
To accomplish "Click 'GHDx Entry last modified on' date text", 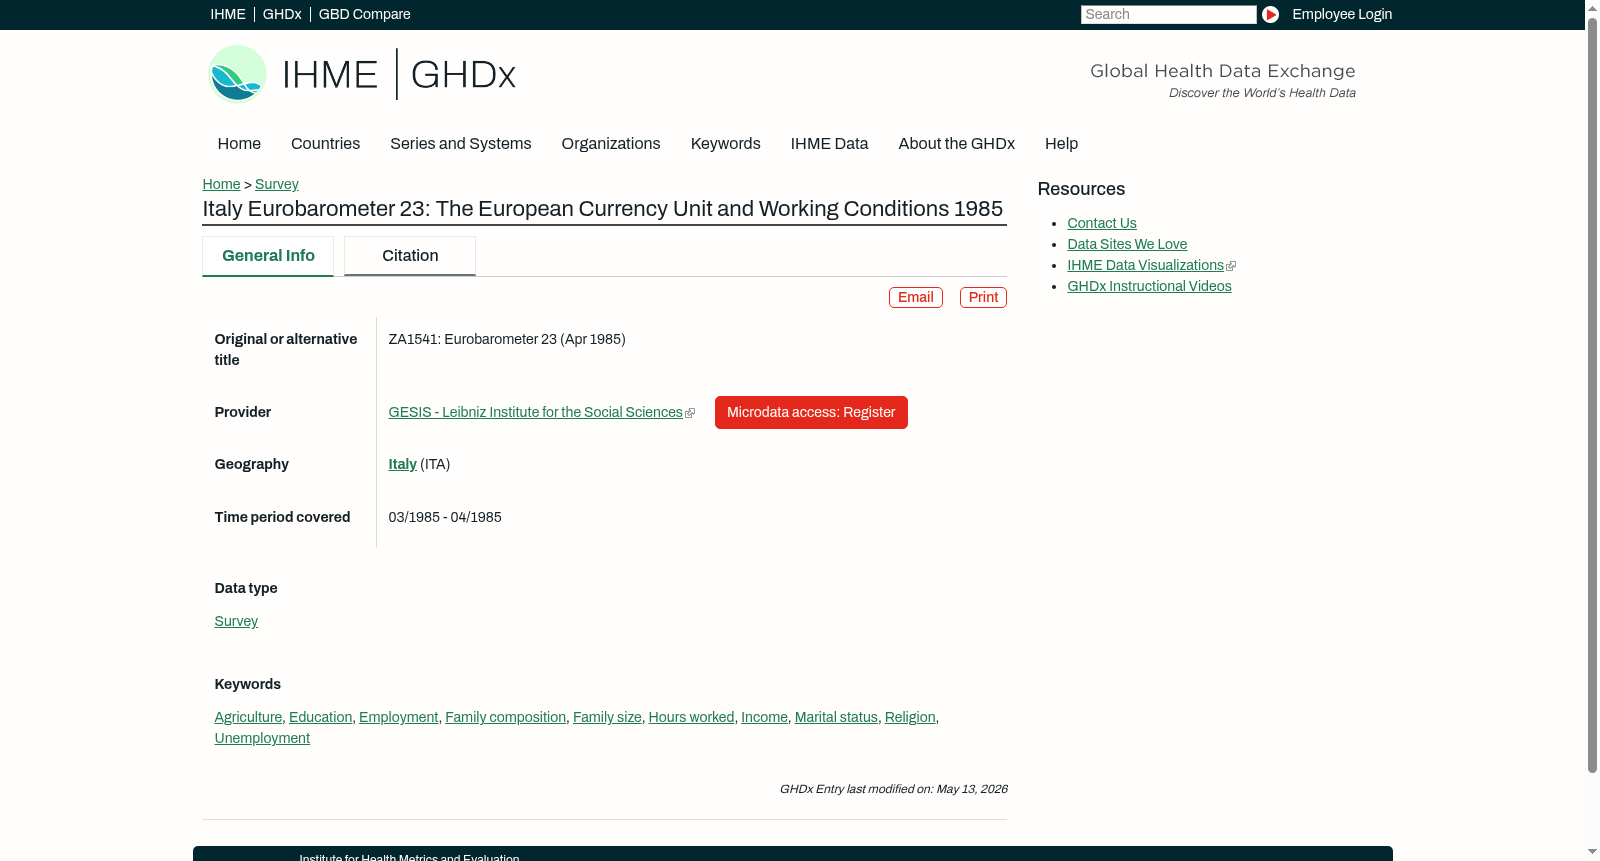I will click(x=893, y=789).
